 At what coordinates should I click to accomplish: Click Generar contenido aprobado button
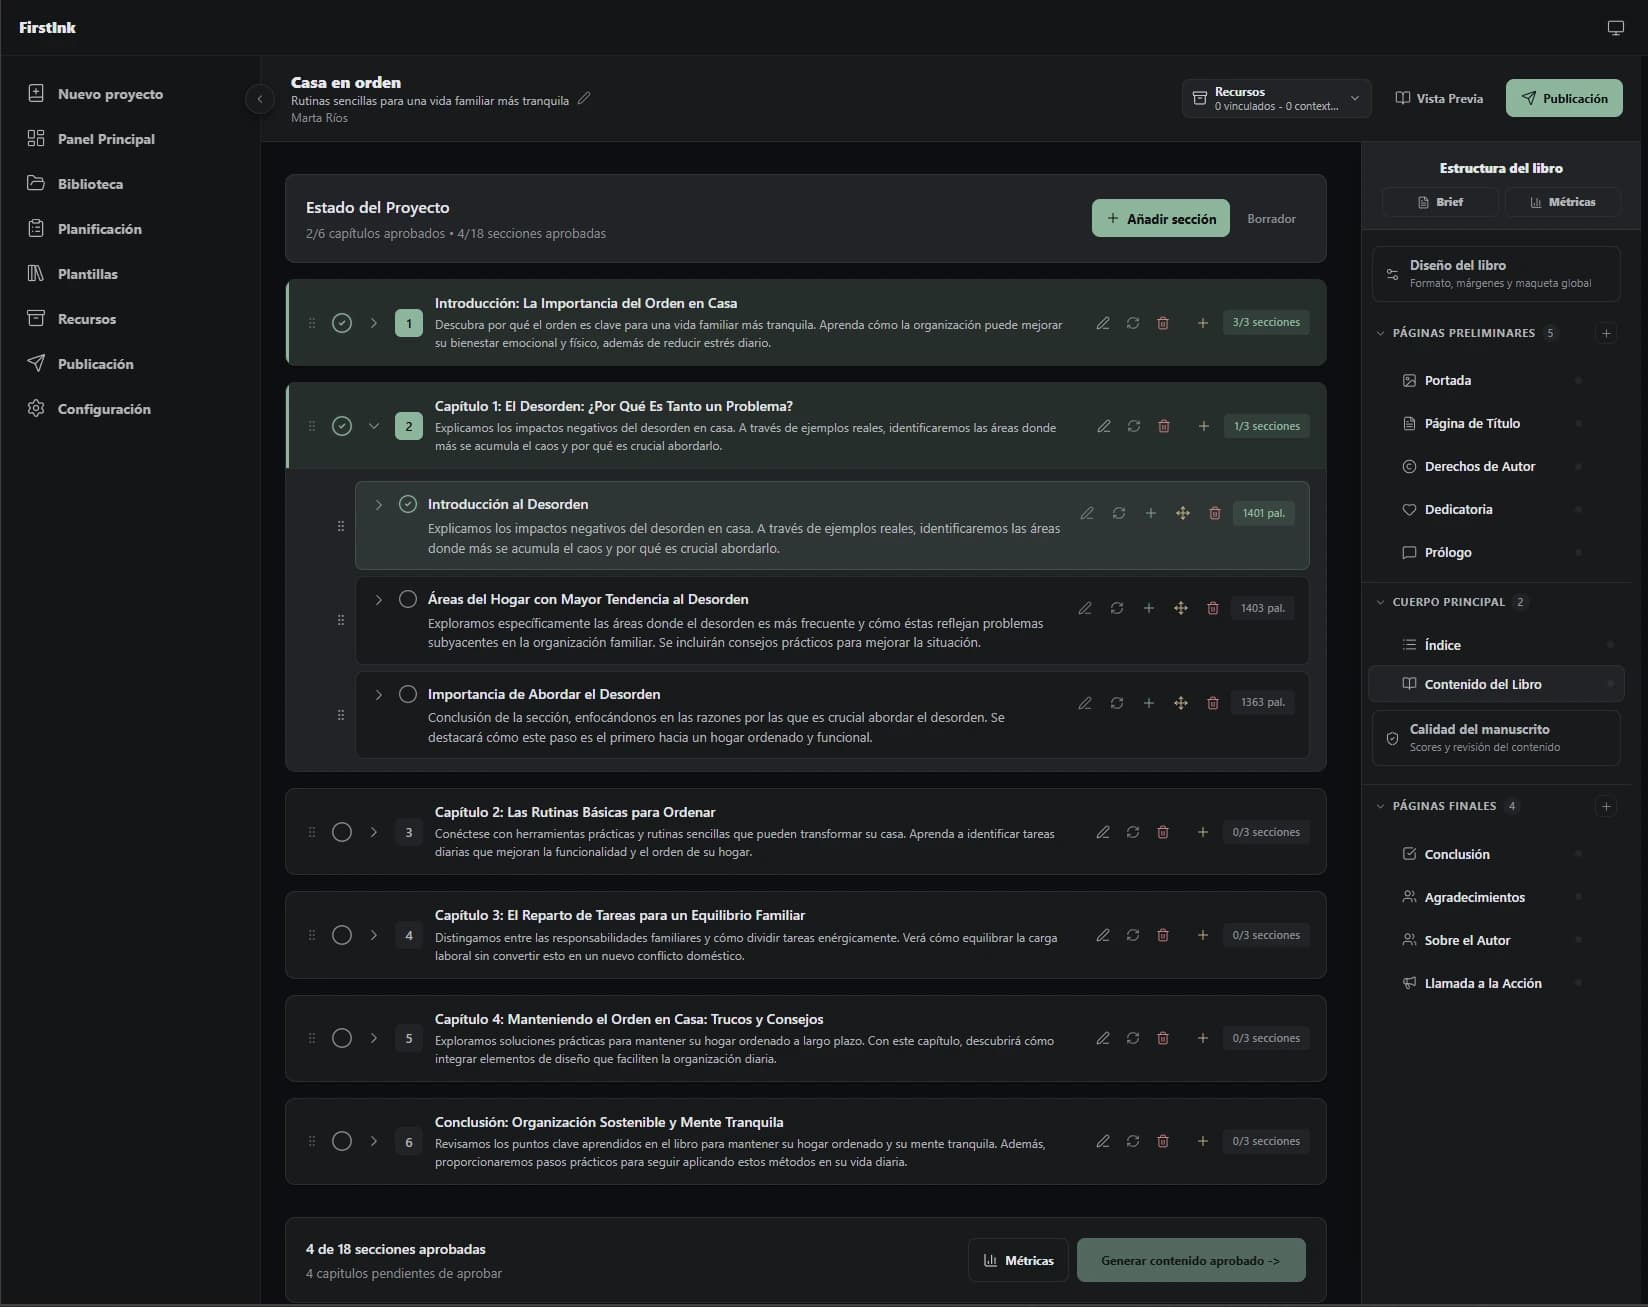tap(1191, 1260)
